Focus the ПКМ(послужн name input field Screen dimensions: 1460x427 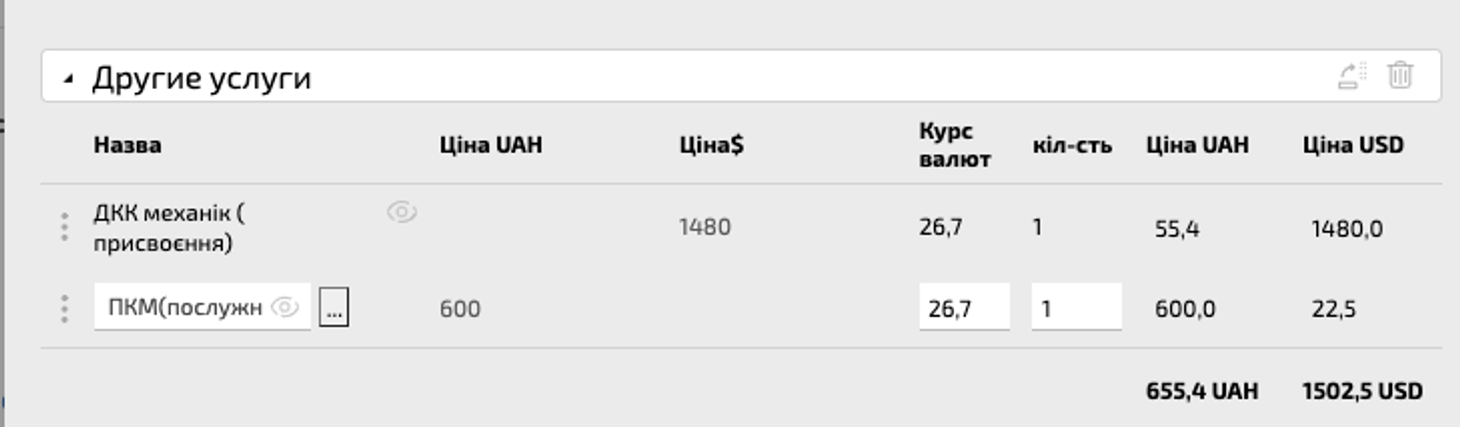pyautogui.click(x=180, y=307)
